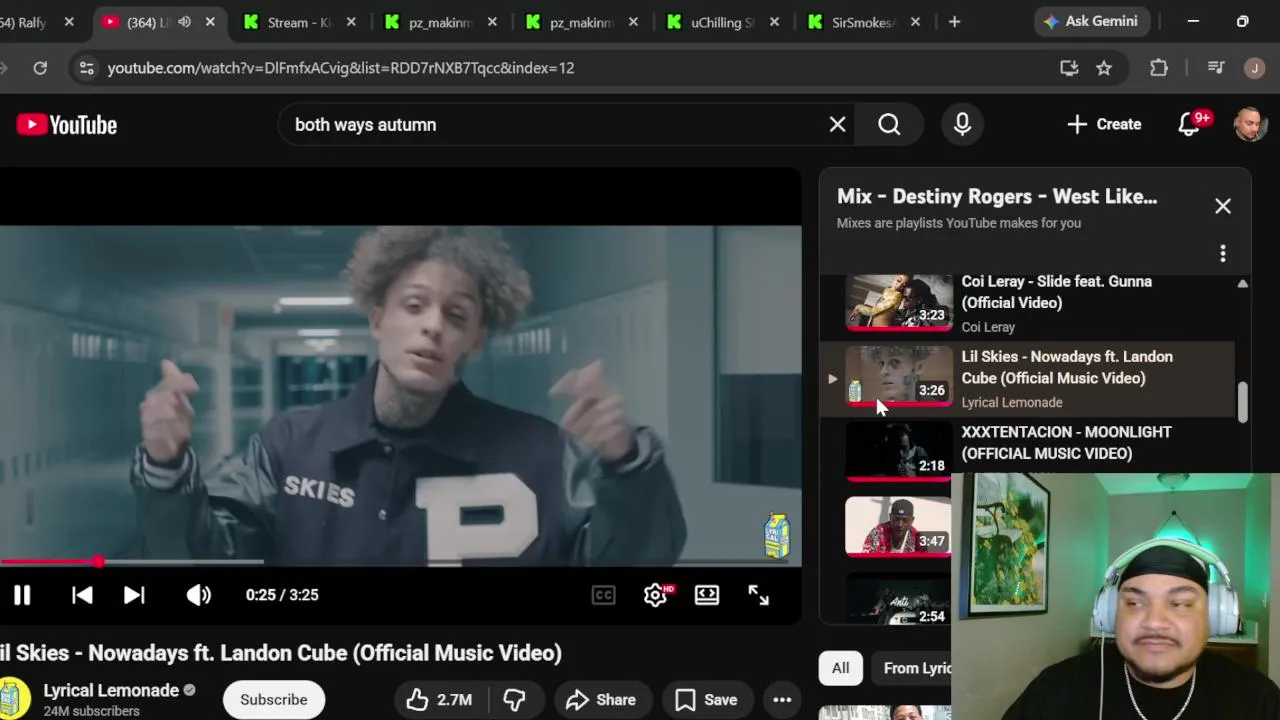Play XXXTENTACION MOONLIGHT thumbnail
The width and height of the screenshot is (1280, 720).
(x=899, y=451)
